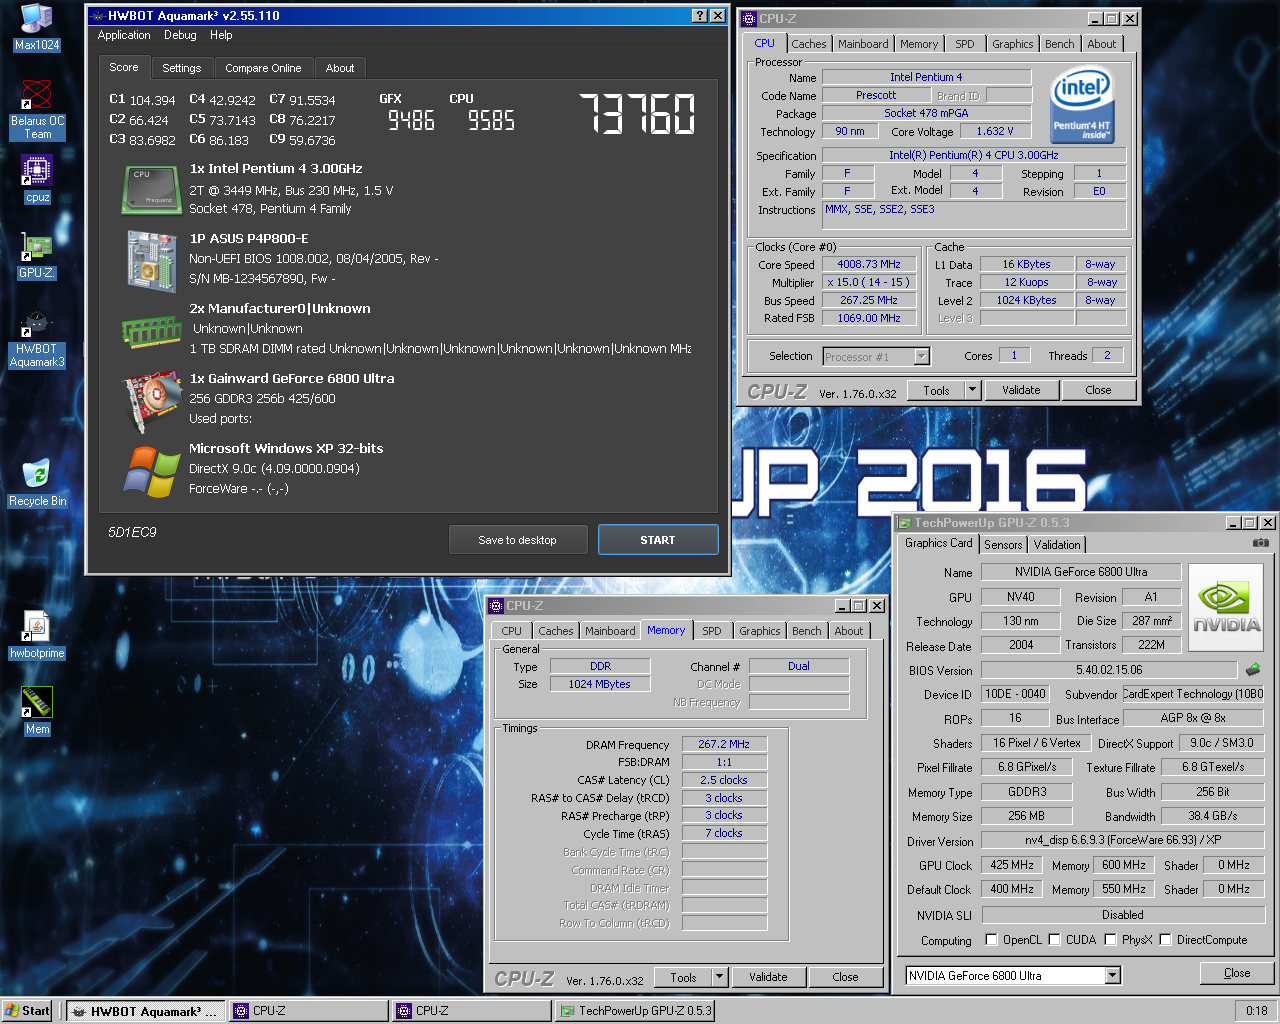Click Tools button in Memory CPU-Z window

click(x=683, y=977)
